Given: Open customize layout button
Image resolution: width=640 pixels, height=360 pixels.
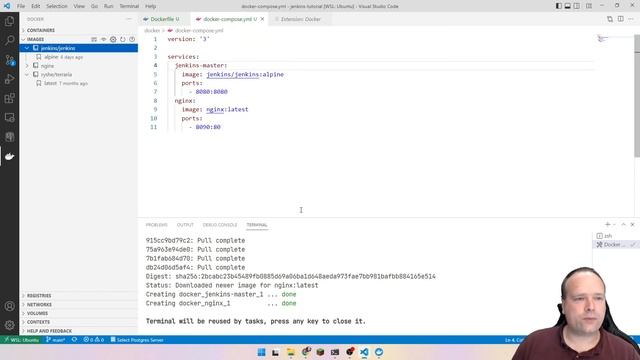Looking at the screenshot, I should (589, 6).
